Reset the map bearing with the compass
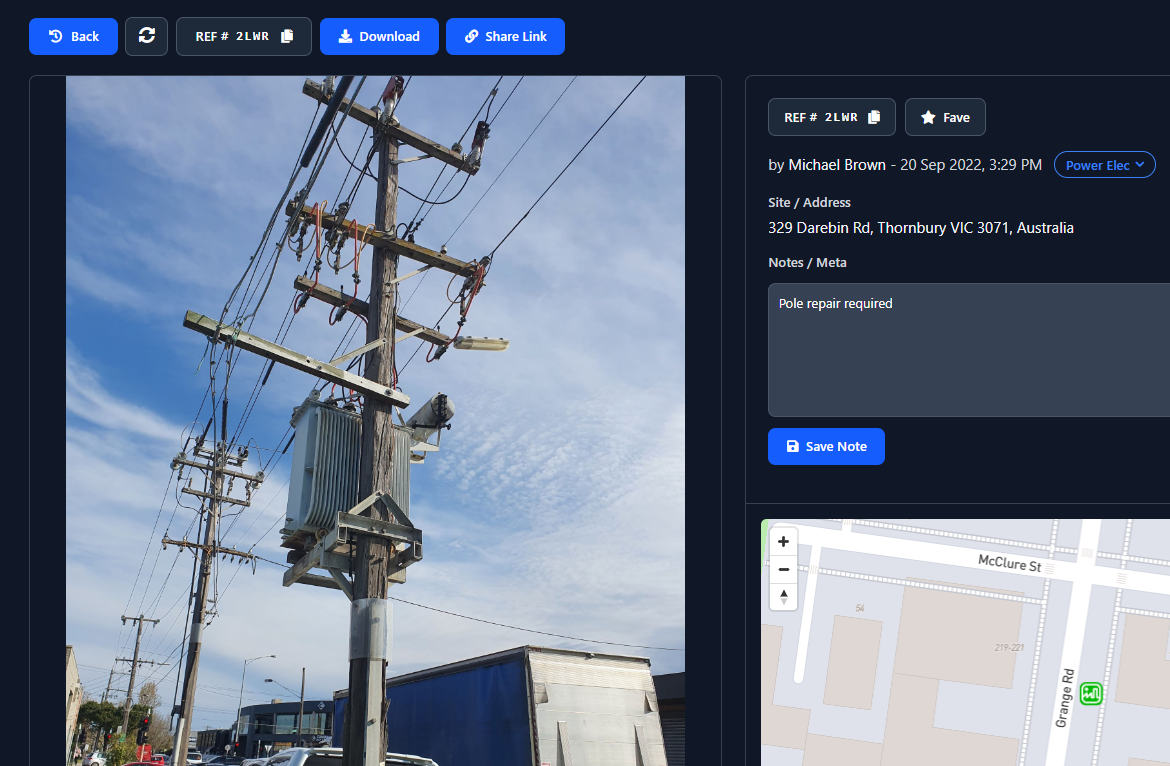The width and height of the screenshot is (1170, 766). 783,597
